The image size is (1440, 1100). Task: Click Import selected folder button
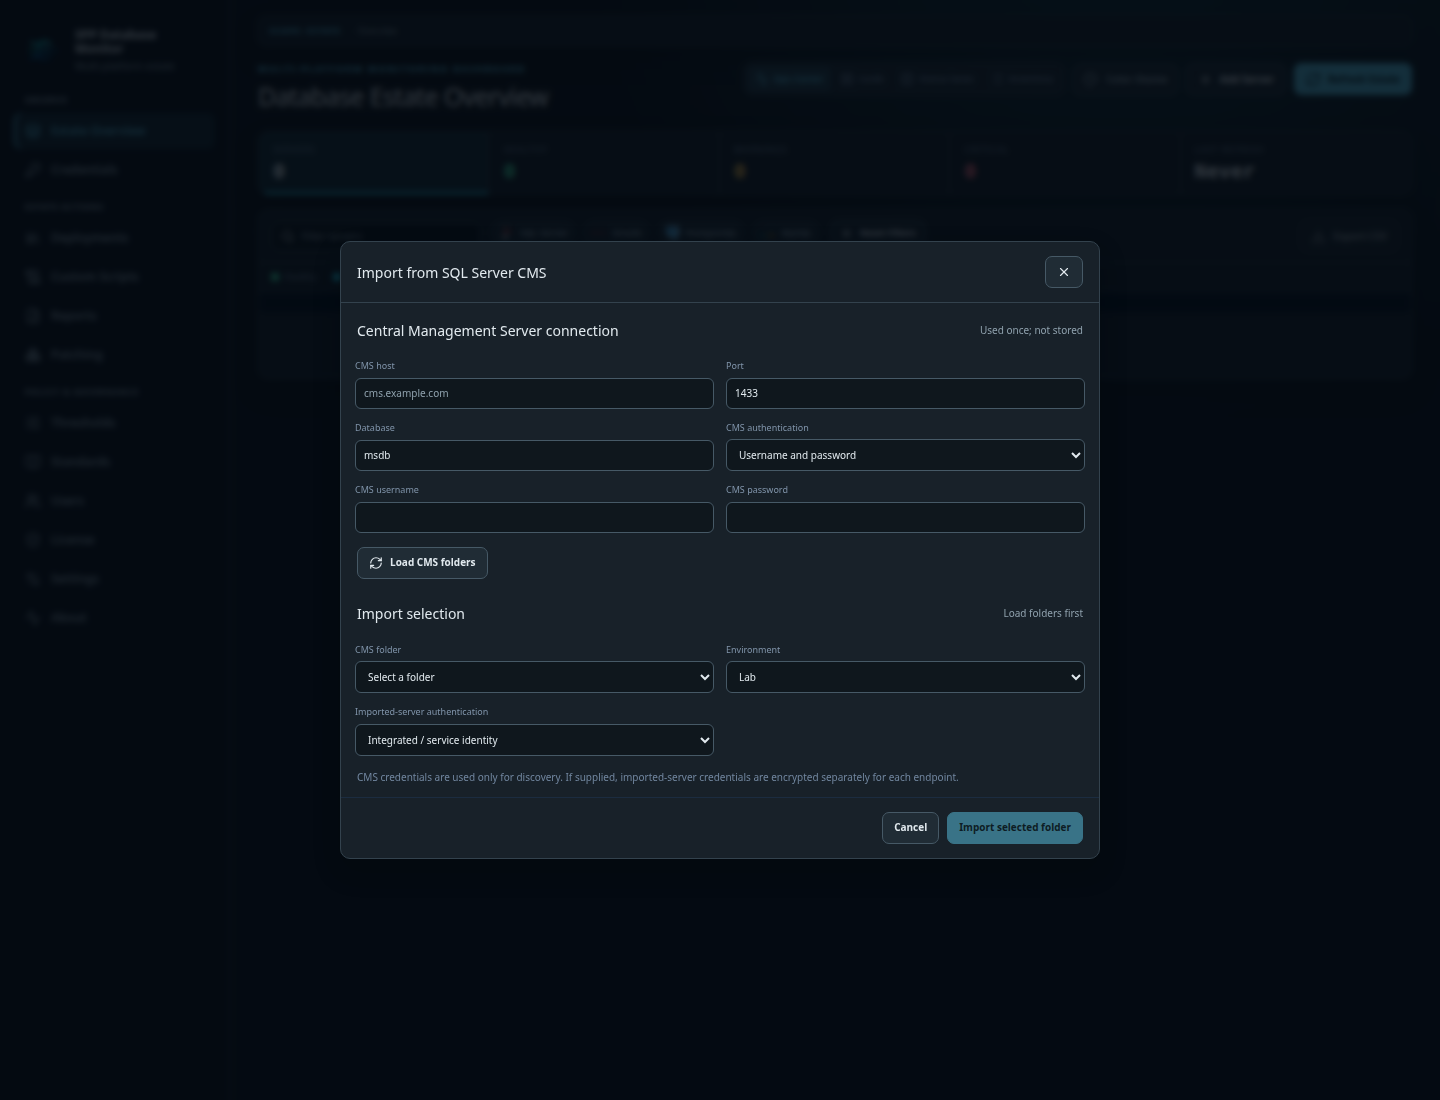(x=1014, y=828)
